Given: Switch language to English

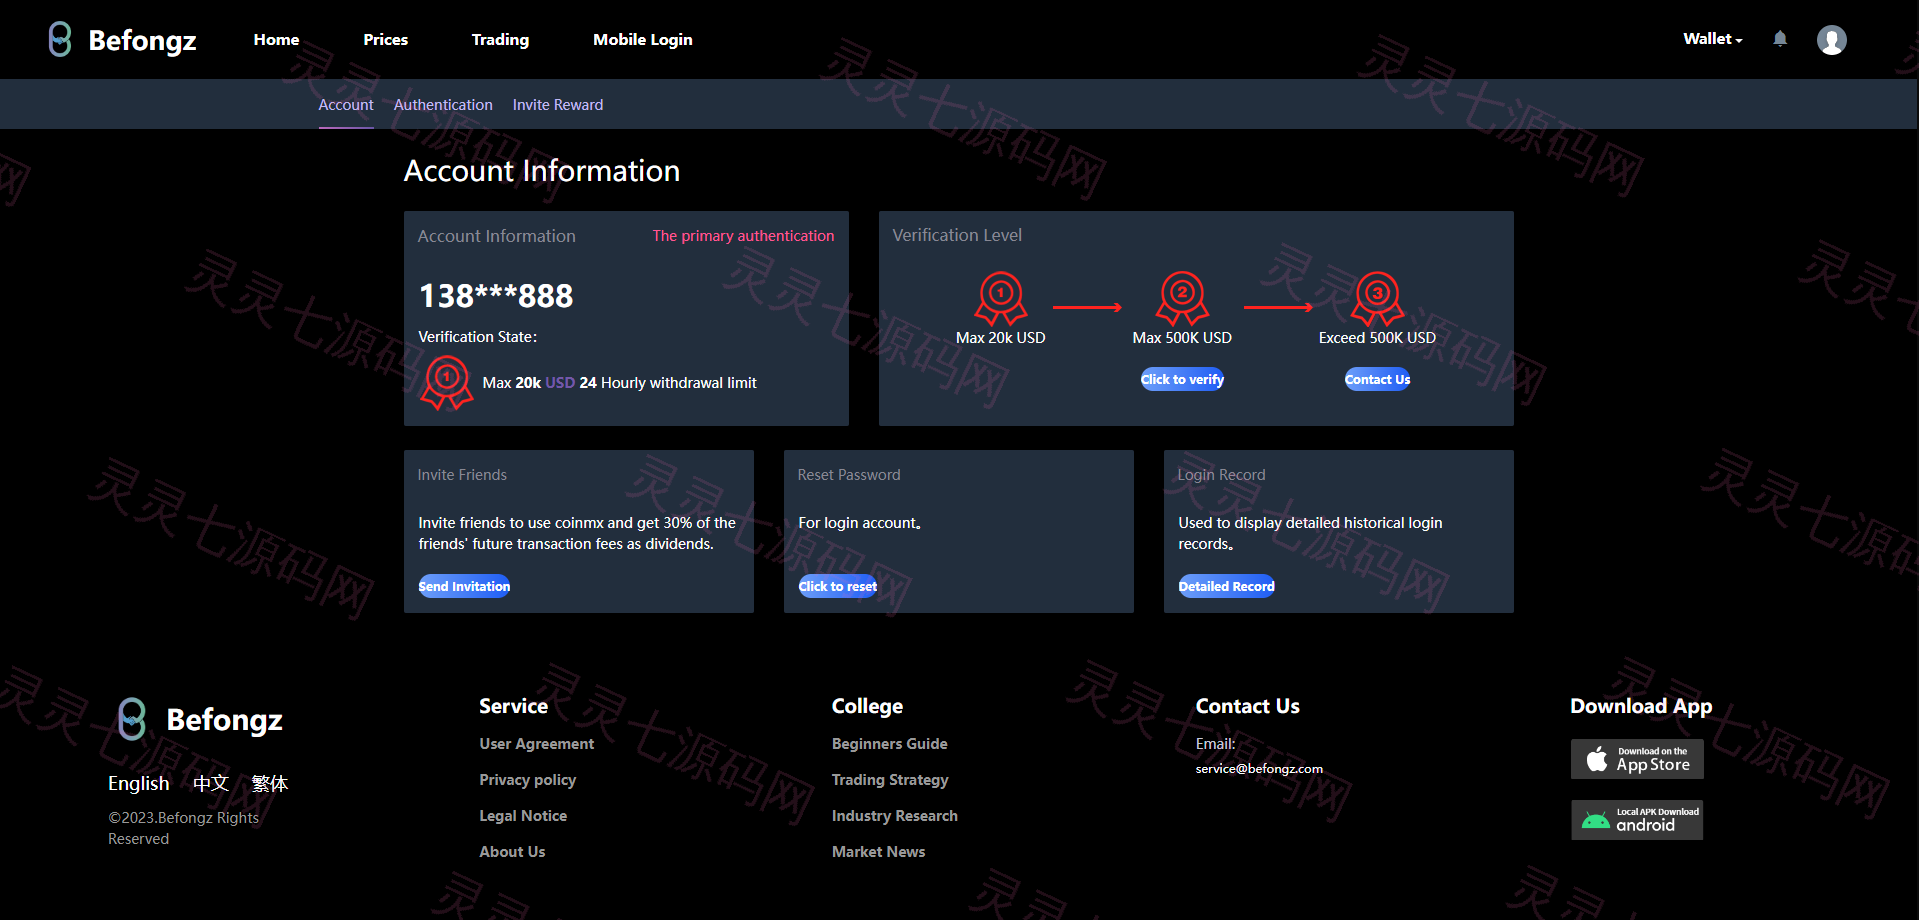Looking at the screenshot, I should (139, 783).
